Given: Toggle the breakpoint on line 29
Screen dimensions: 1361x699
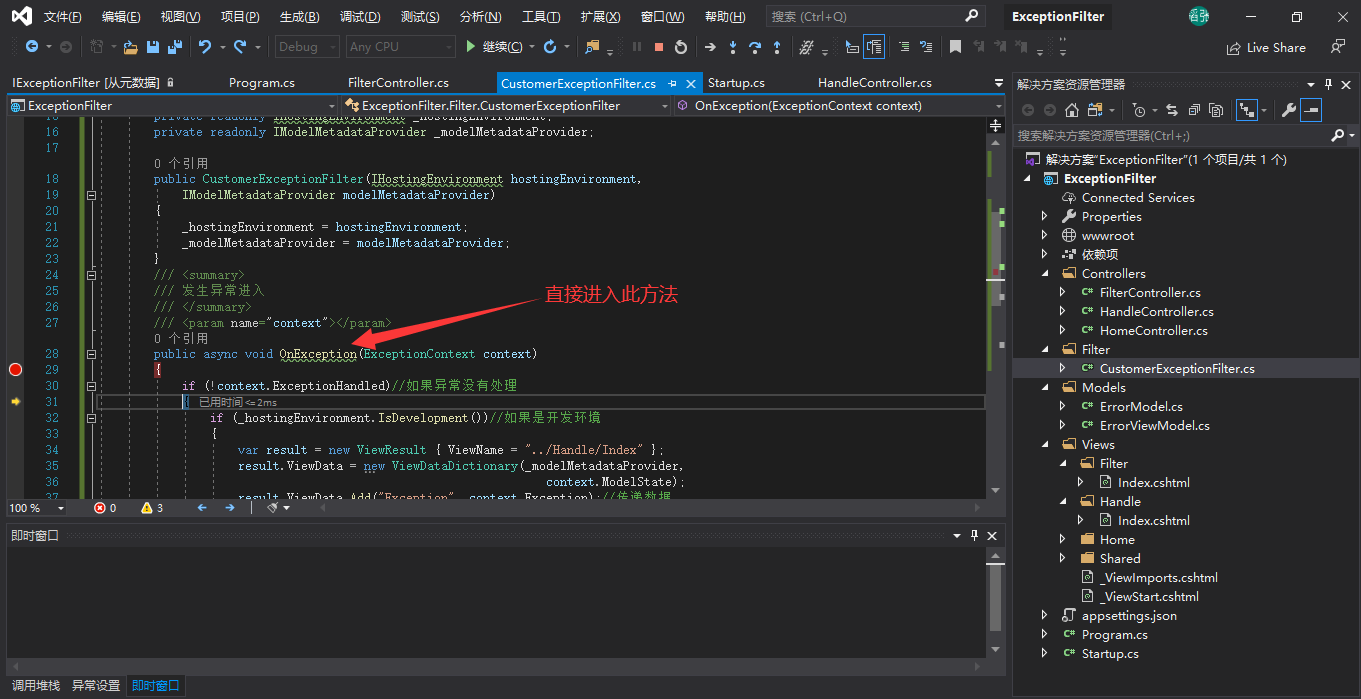Looking at the screenshot, I should pos(15,370).
